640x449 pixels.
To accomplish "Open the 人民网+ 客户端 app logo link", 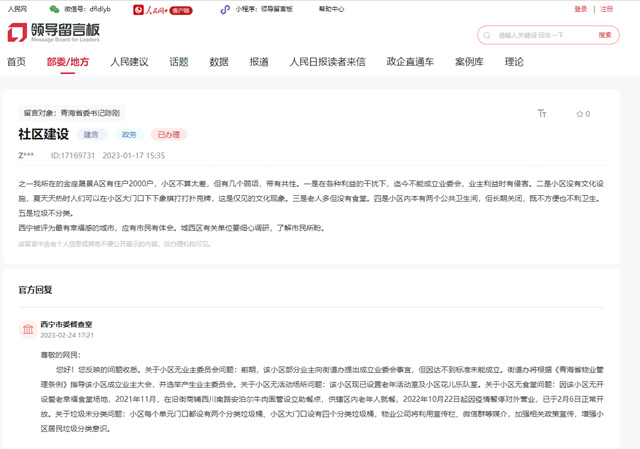I will pos(162,10).
